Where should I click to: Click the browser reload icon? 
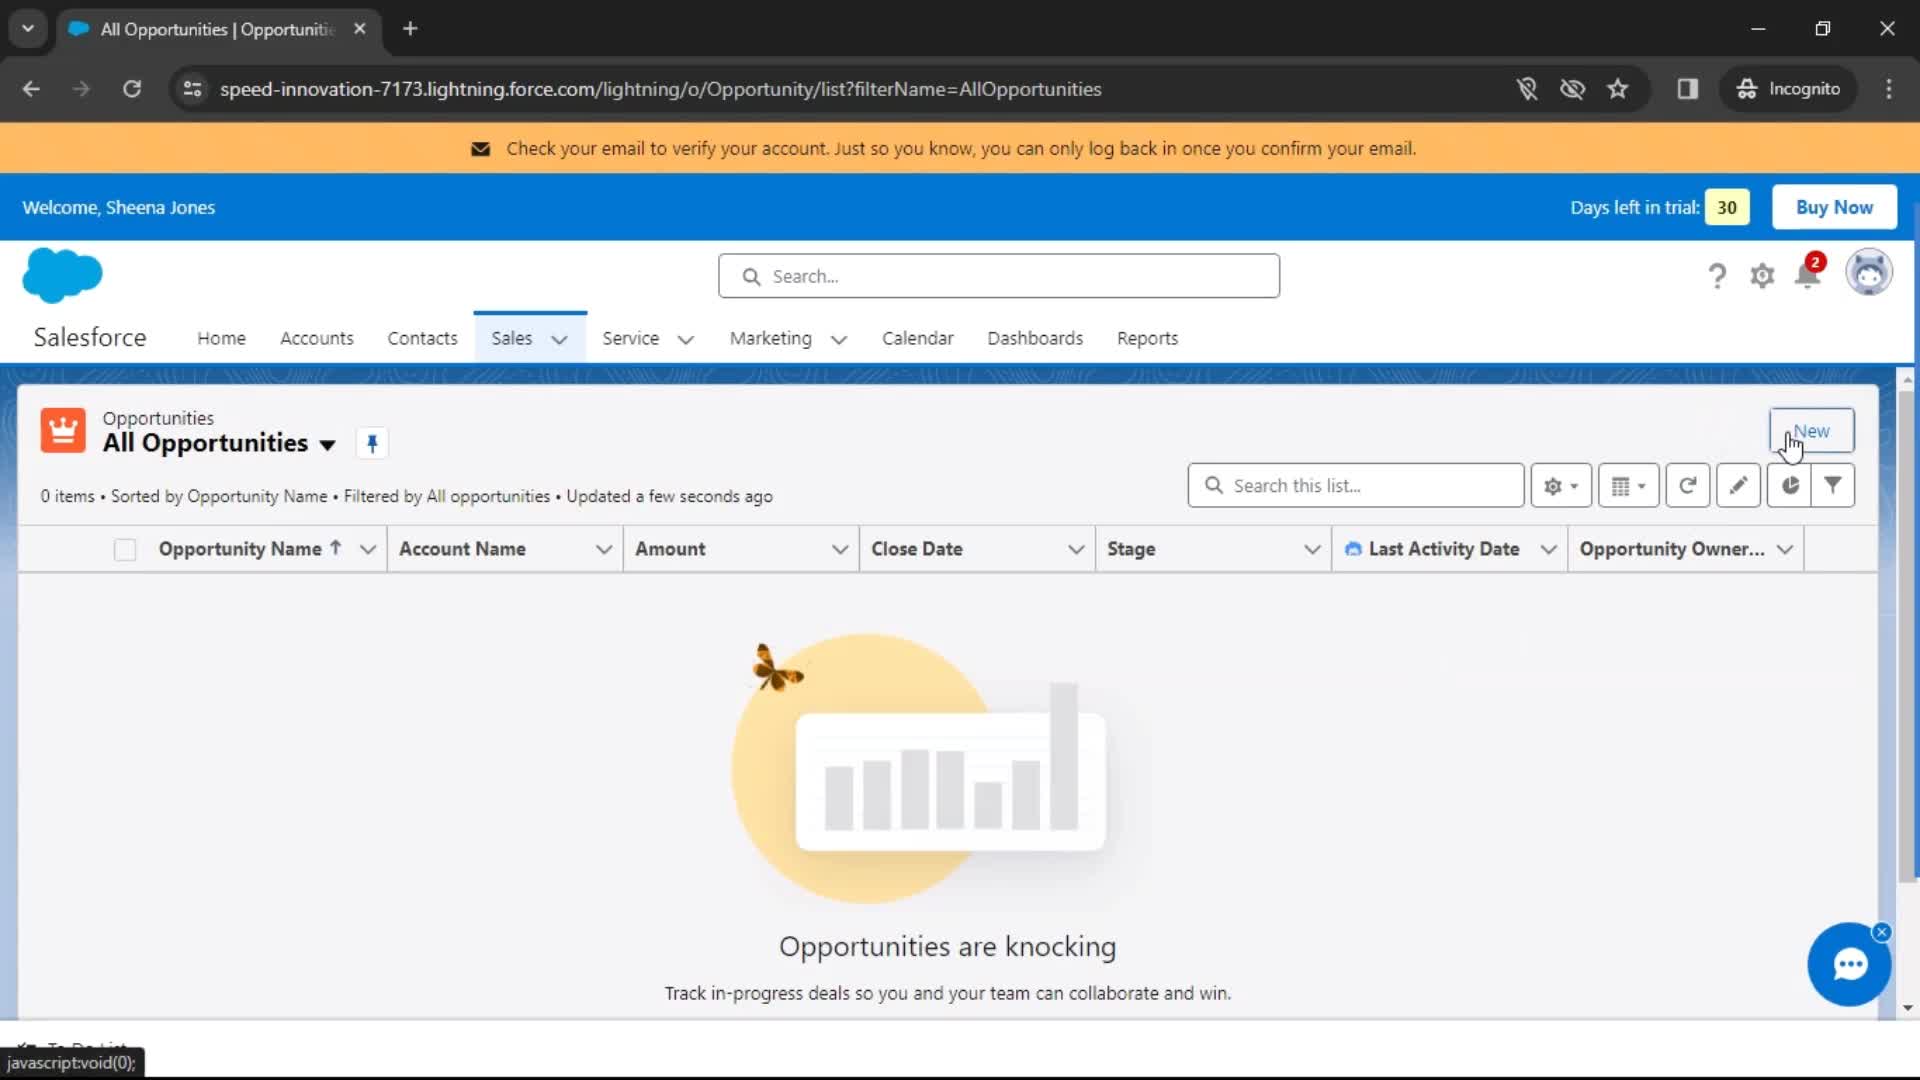click(132, 89)
